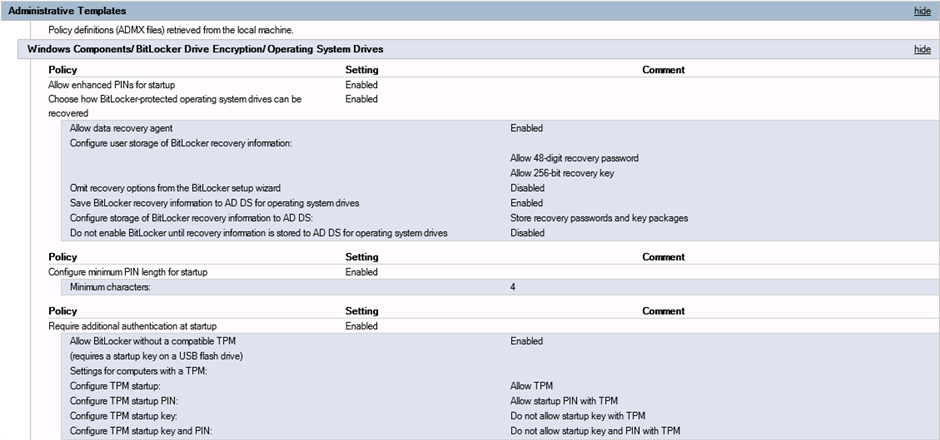Select 'Allow enhanced PINs for startup' policy
940x440 pixels.
coord(112,85)
